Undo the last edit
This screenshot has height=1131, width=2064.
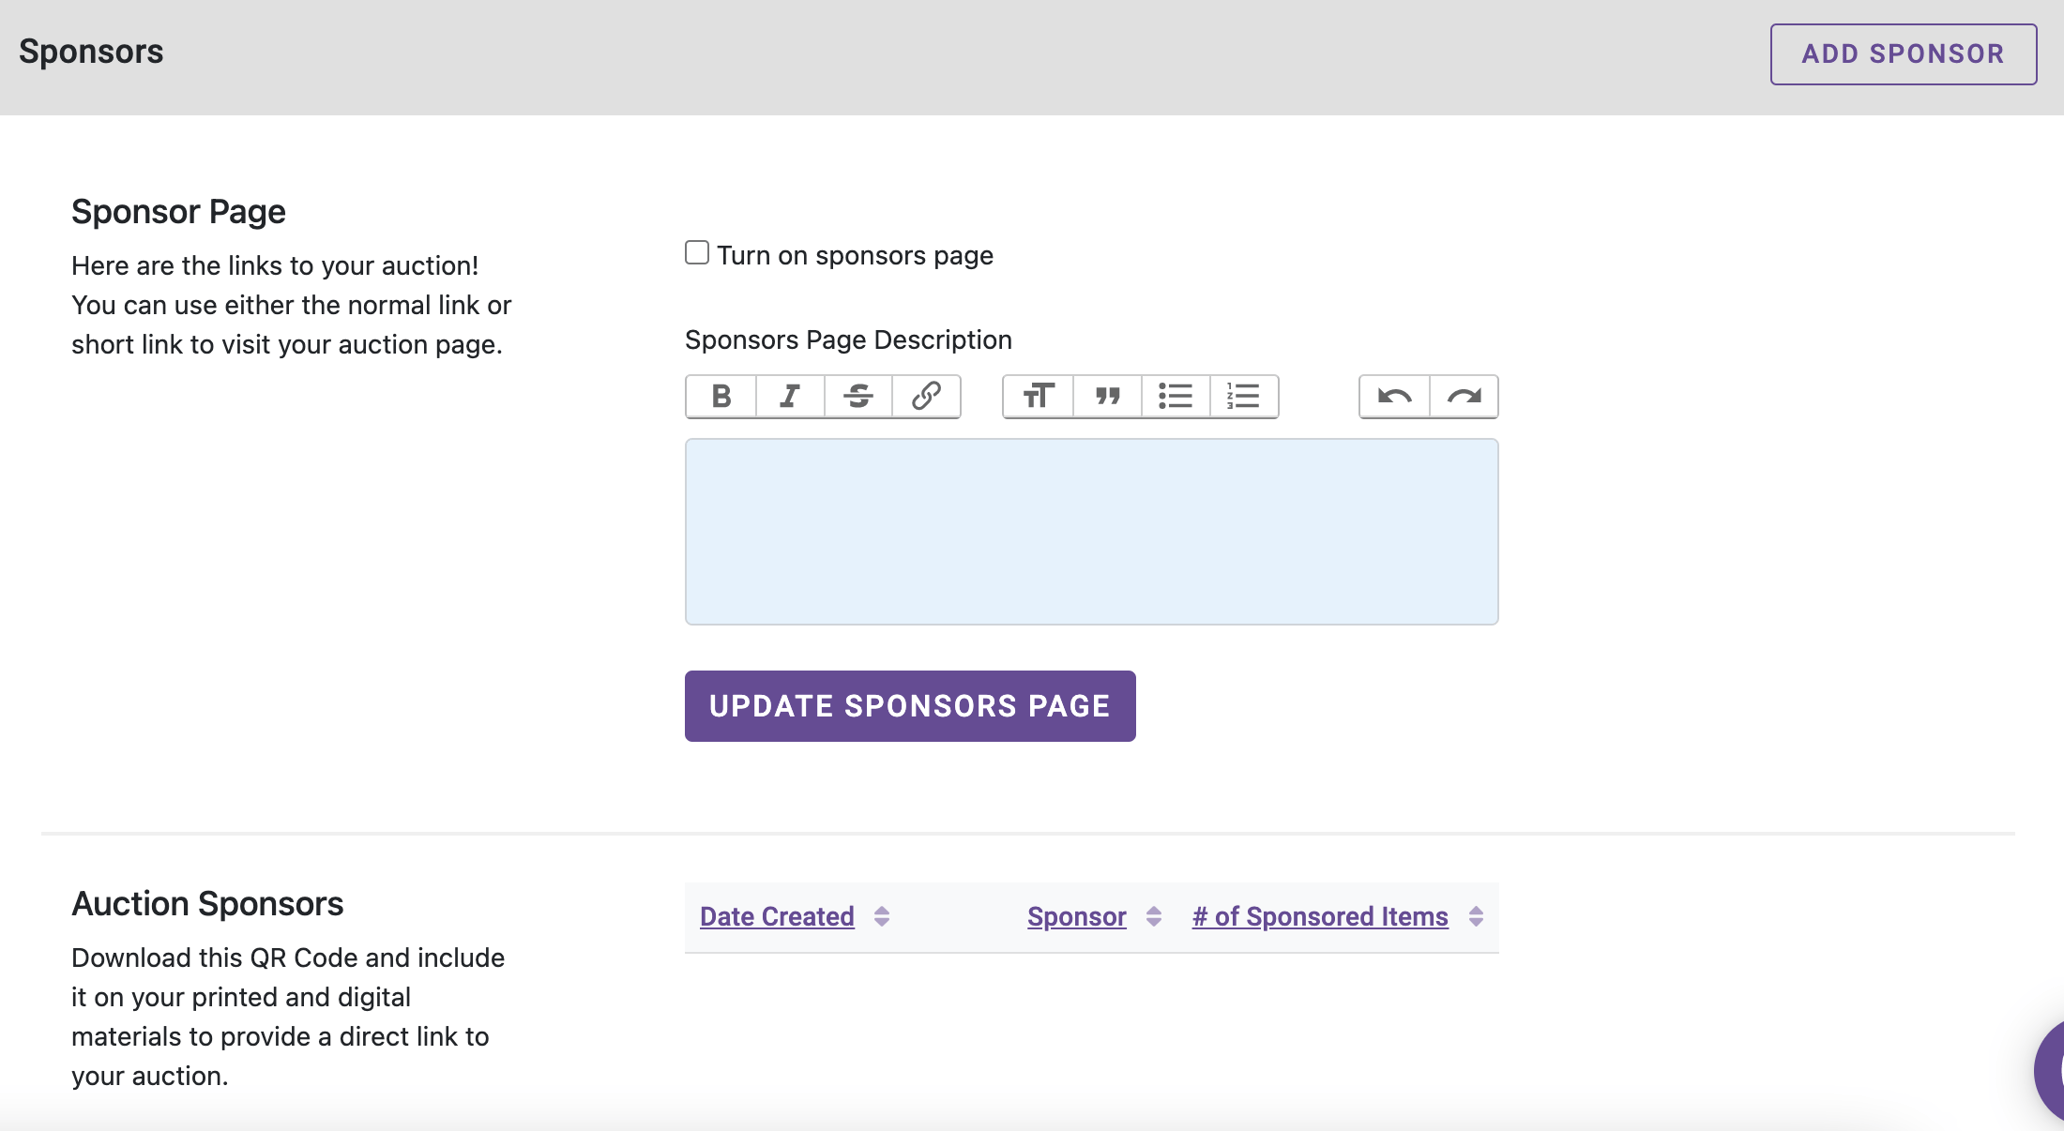1394,396
